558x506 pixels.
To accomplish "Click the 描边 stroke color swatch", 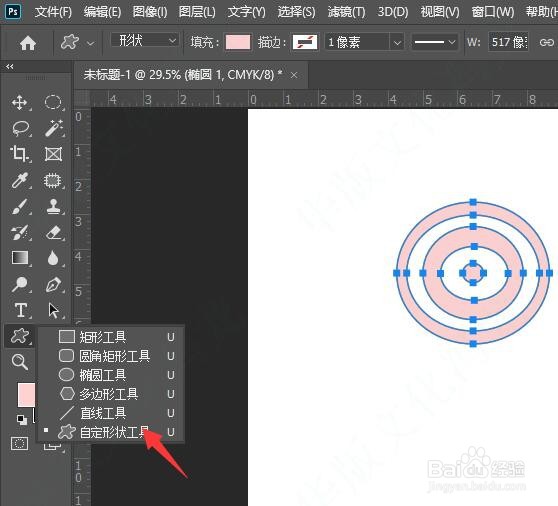I will click(305, 43).
